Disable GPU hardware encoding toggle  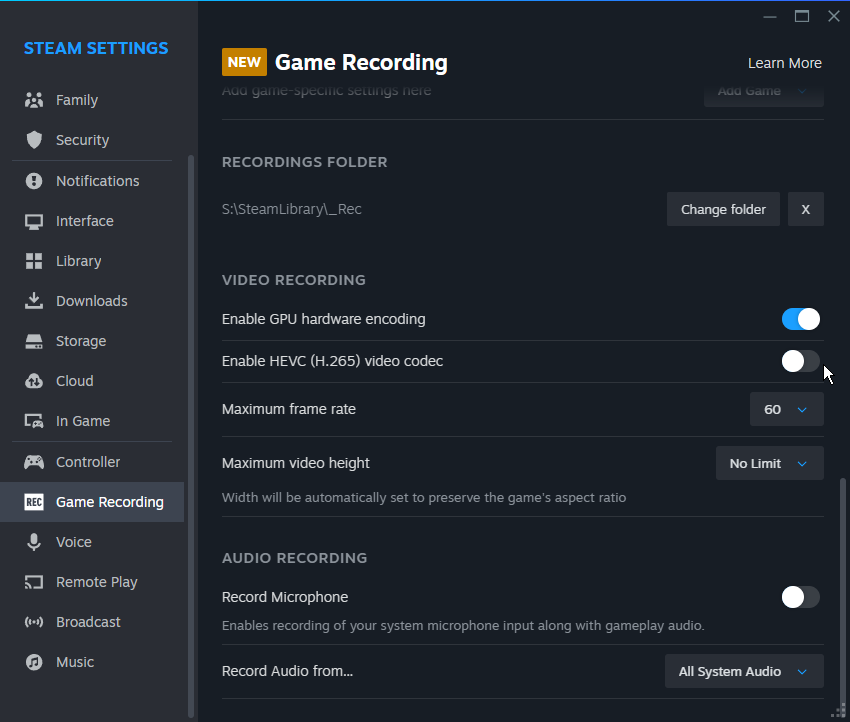(801, 319)
